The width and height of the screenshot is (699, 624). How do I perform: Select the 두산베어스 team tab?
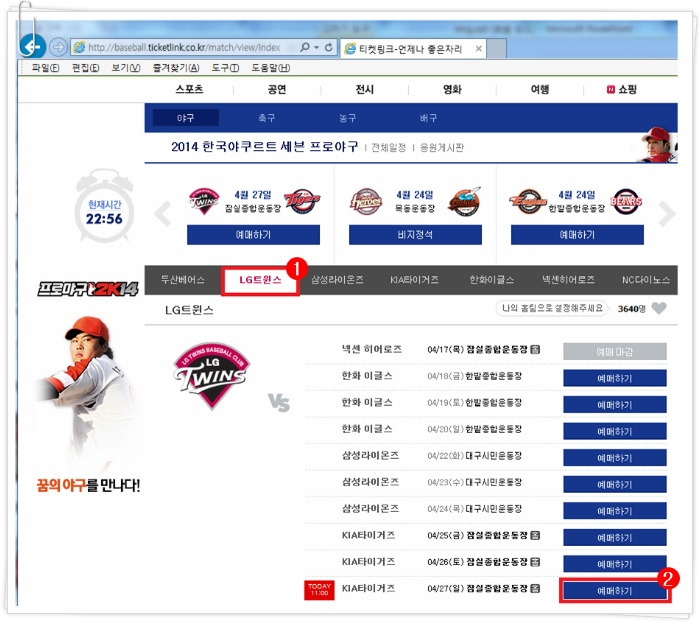(183, 279)
